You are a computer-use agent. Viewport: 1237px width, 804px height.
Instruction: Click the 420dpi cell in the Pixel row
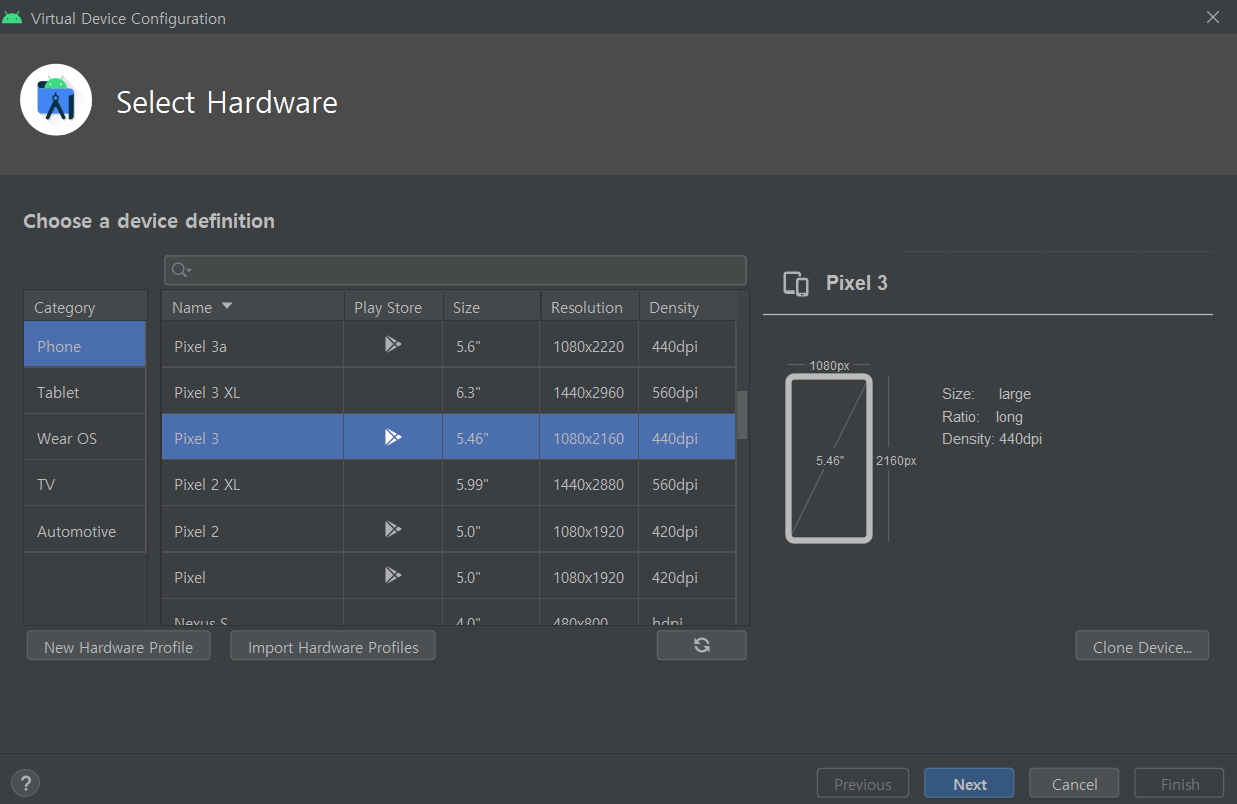[687, 577]
